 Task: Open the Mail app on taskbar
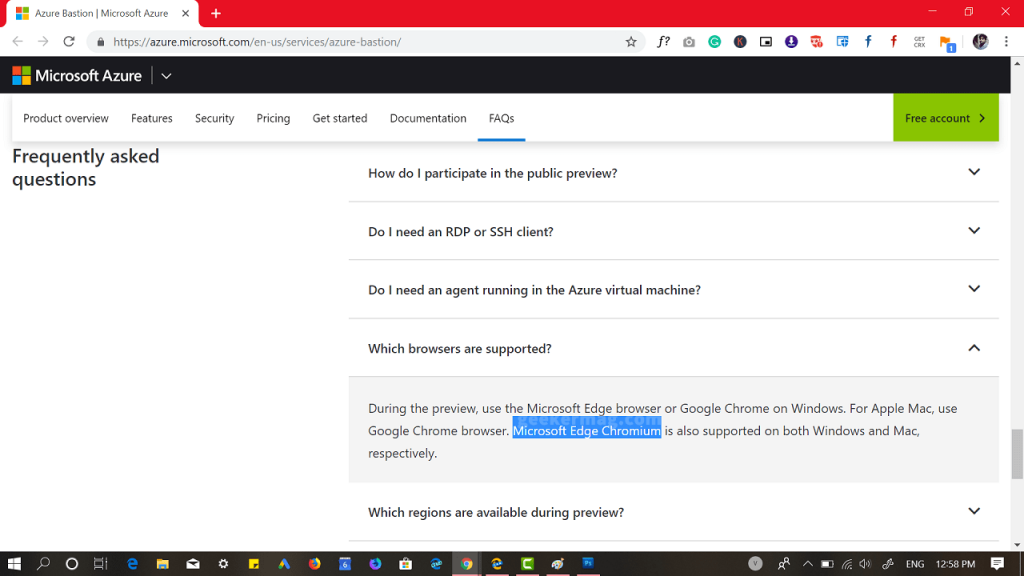pos(193,564)
